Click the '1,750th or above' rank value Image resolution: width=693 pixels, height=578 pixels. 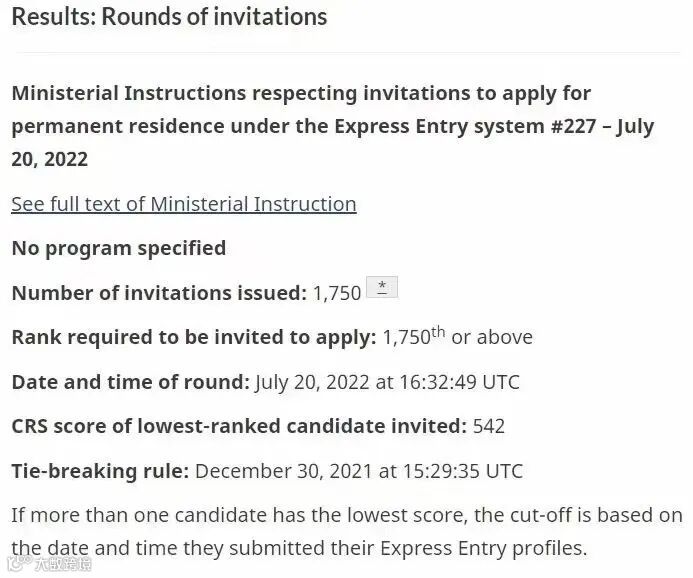[x=457, y=337]
